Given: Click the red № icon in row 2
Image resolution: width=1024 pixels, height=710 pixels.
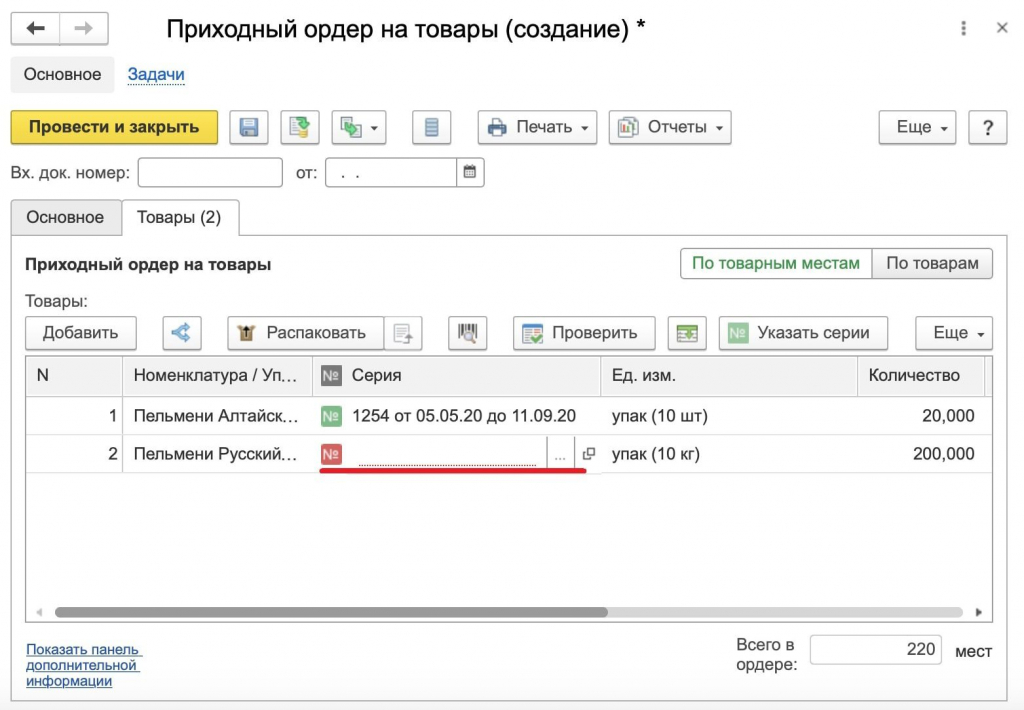Looking at the screenshot, I should (x=331, y=454).
